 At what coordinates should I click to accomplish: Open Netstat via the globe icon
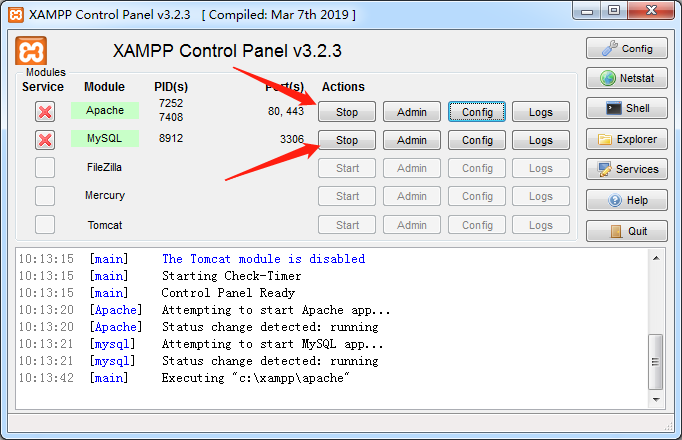[x=626, y=78]
